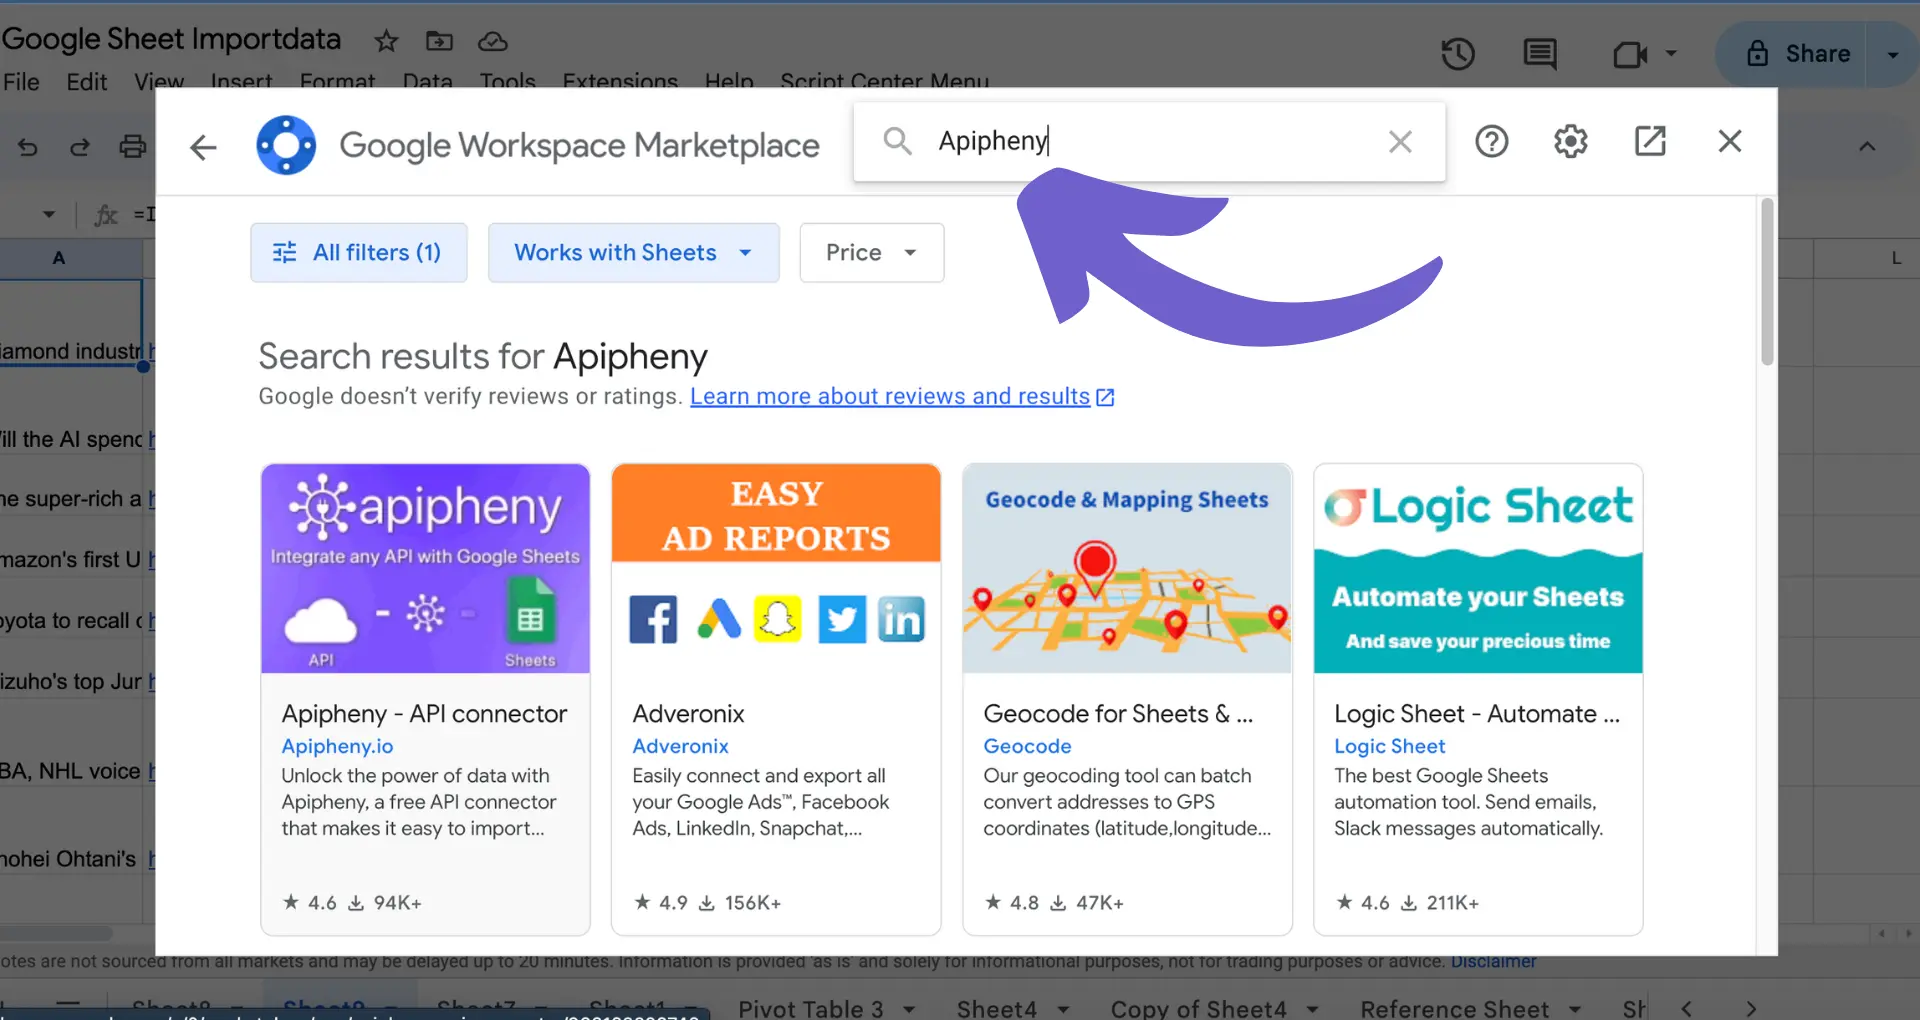Open the File menu

[21, 82]
